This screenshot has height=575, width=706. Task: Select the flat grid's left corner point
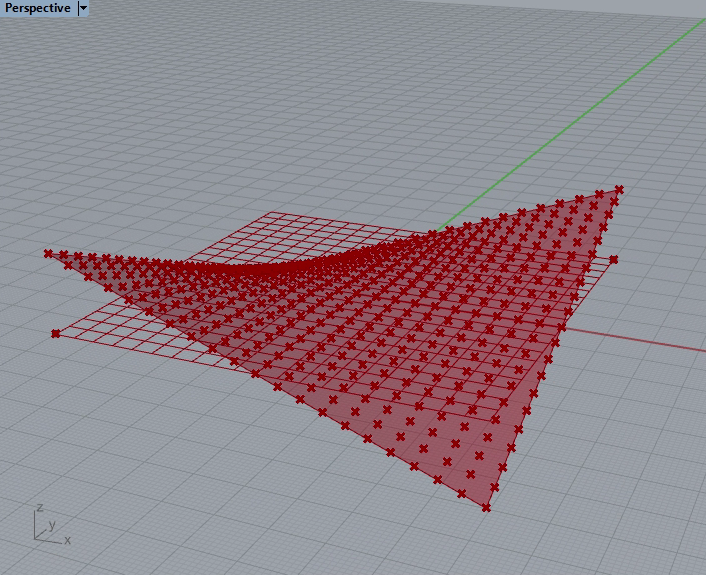click(55, 333)
